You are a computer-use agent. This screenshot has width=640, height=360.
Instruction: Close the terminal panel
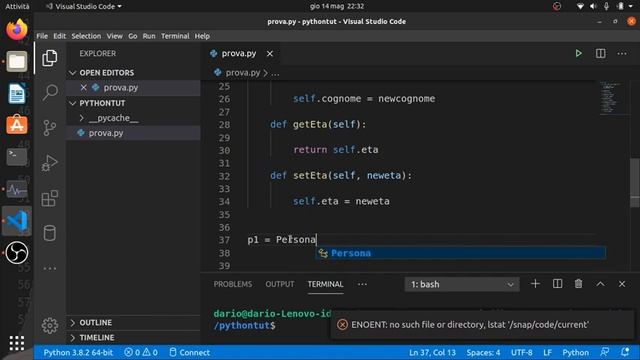[x=622, y=284]
